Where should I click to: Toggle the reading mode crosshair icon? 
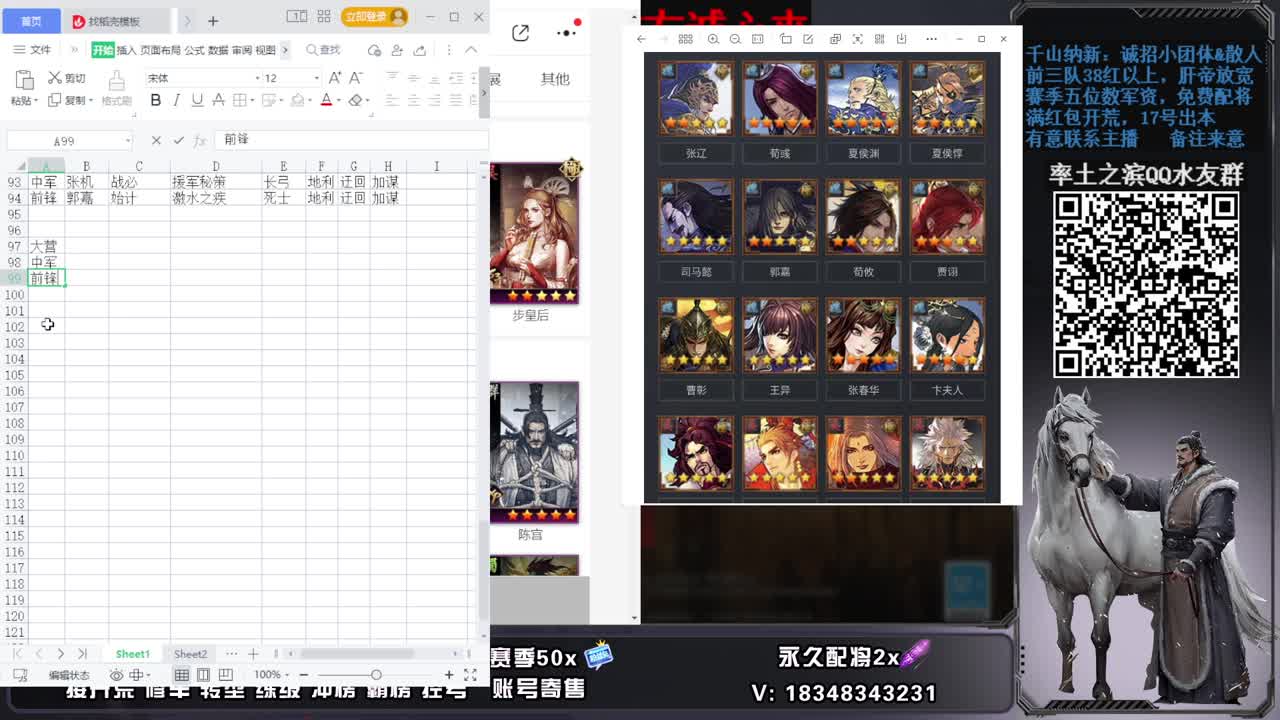point(136,675)
